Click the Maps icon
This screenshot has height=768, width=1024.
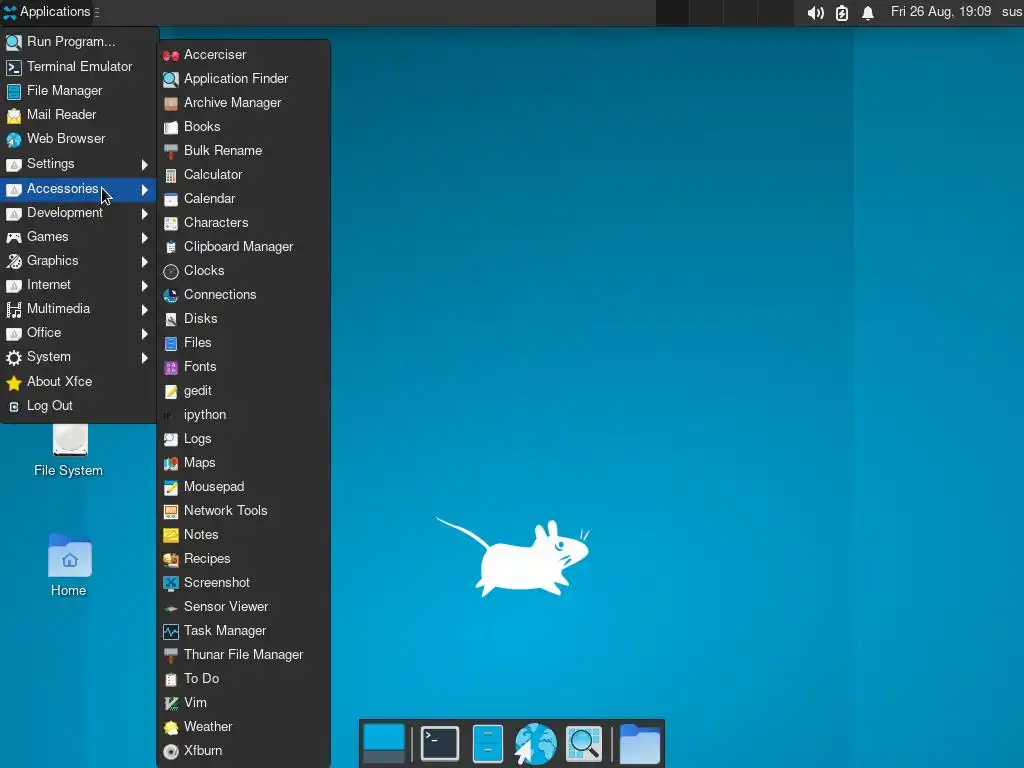pos(170,464)
